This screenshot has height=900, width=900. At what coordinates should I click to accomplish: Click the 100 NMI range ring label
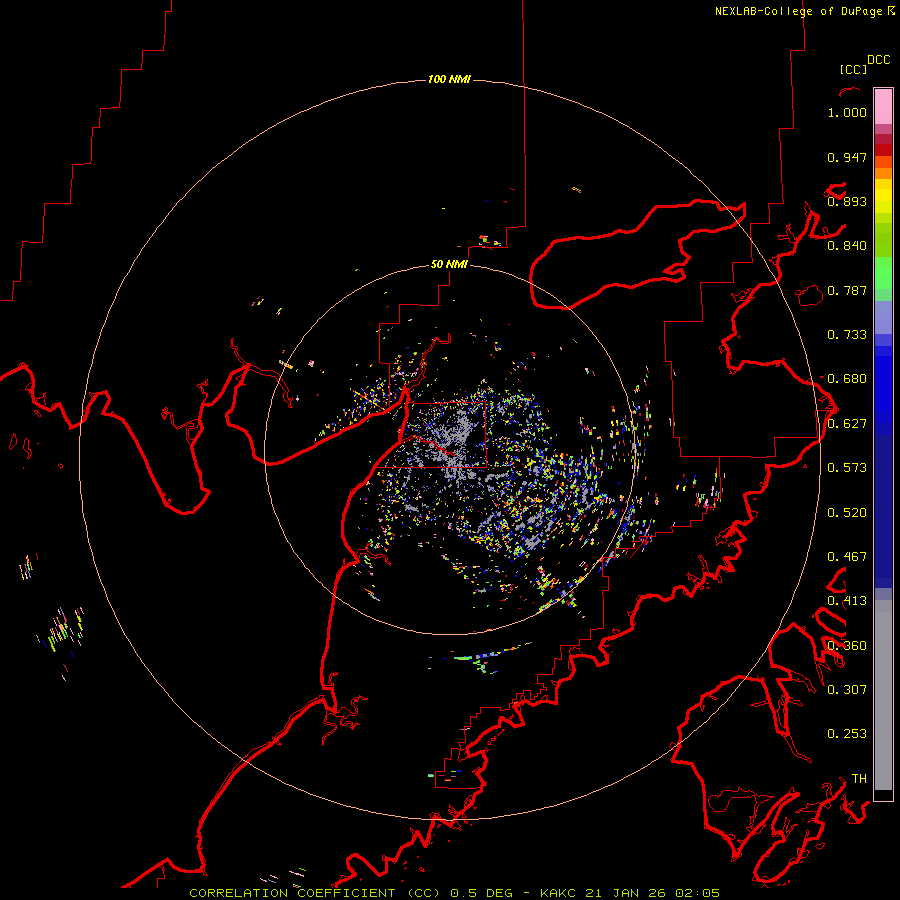[x=449, y=79]
